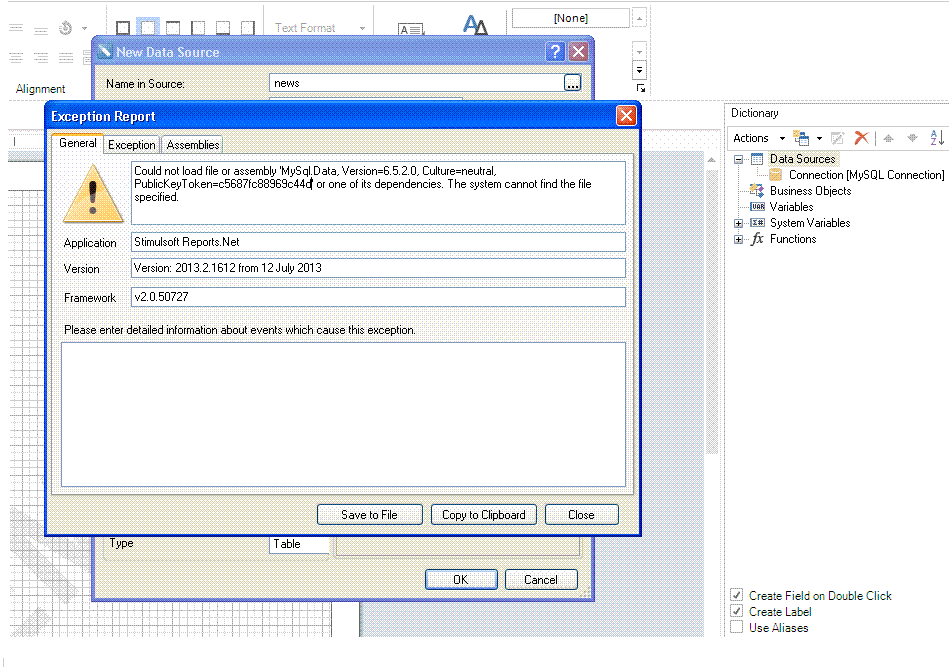Move the dictionary item up with the up arrow

[x=888, y=138]
